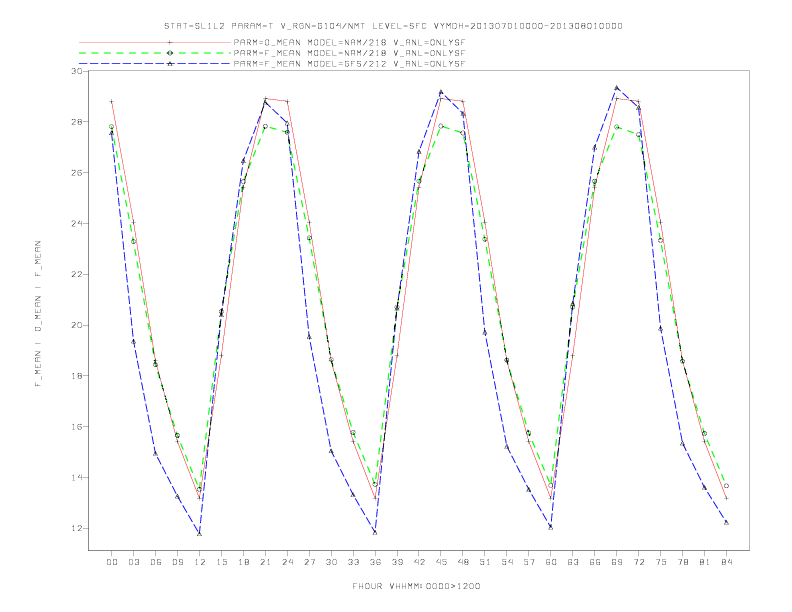This screenshot has width=792, height=612.
Task: Click the triangle marker in the blue legend line
Action: (170, 64)
